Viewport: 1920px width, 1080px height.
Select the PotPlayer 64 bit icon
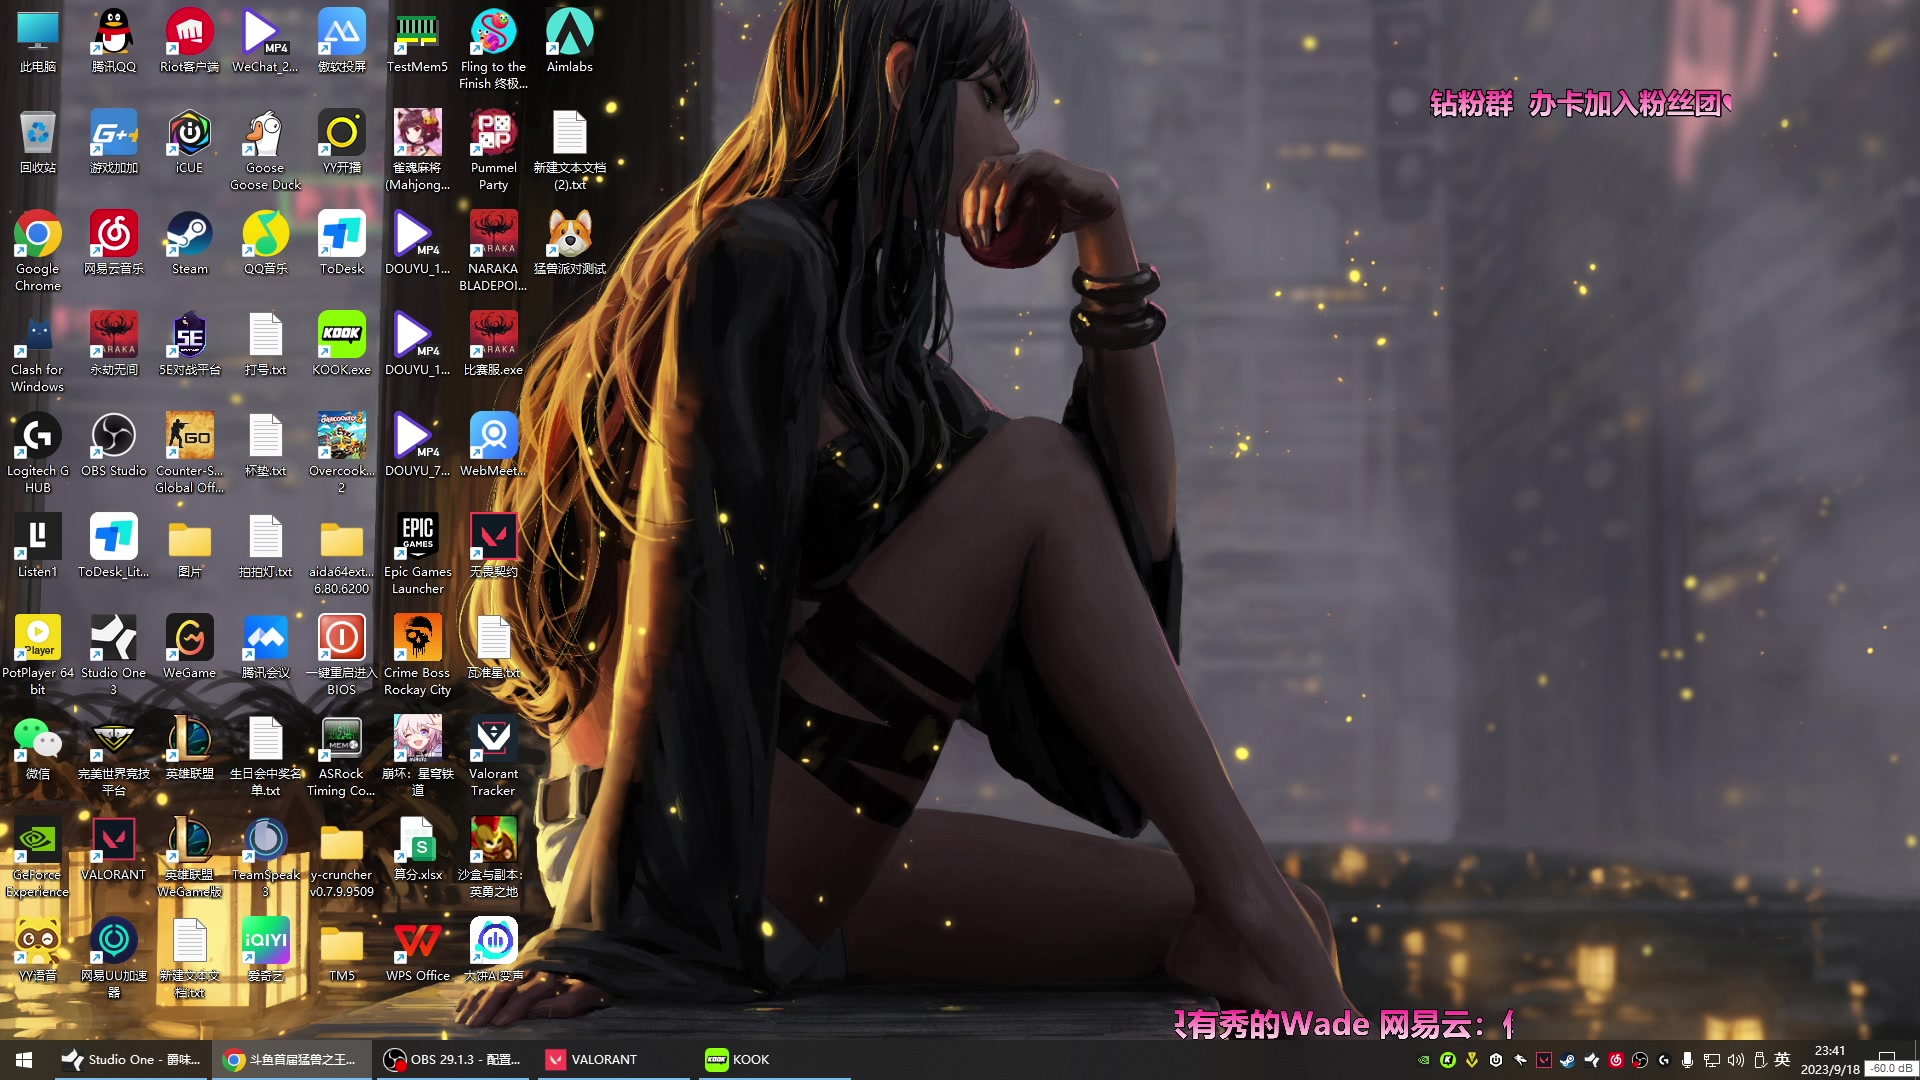(x=38, y=655)
